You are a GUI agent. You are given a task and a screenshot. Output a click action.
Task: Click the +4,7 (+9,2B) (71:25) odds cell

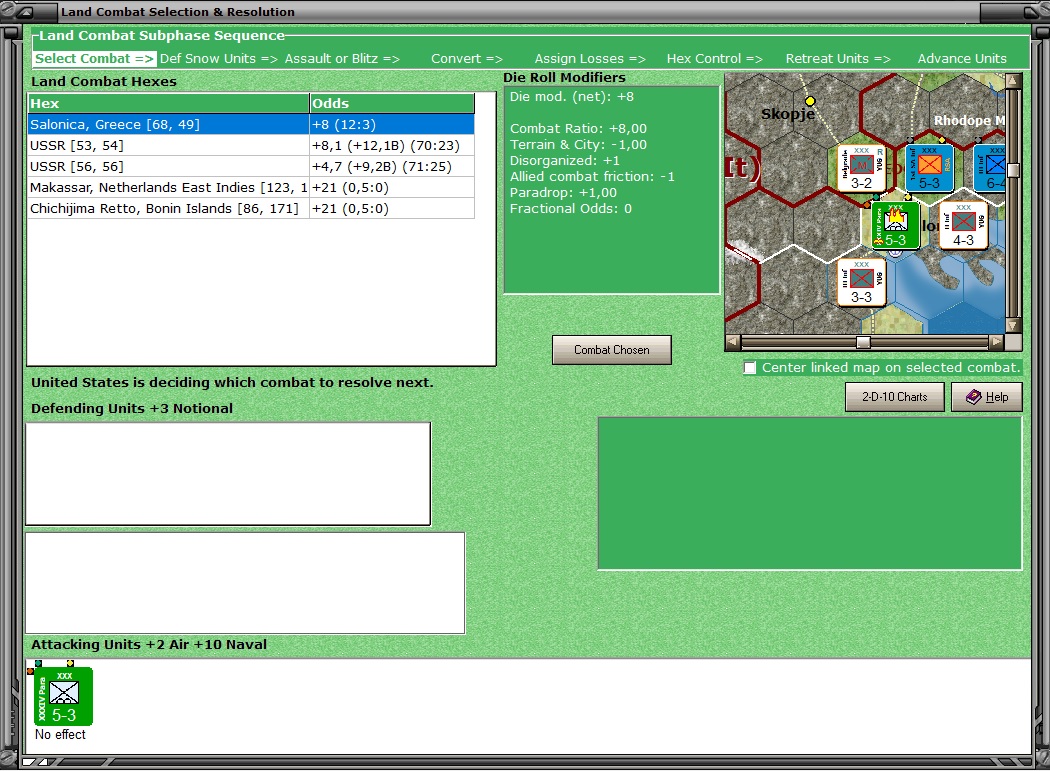click(392, 166)
